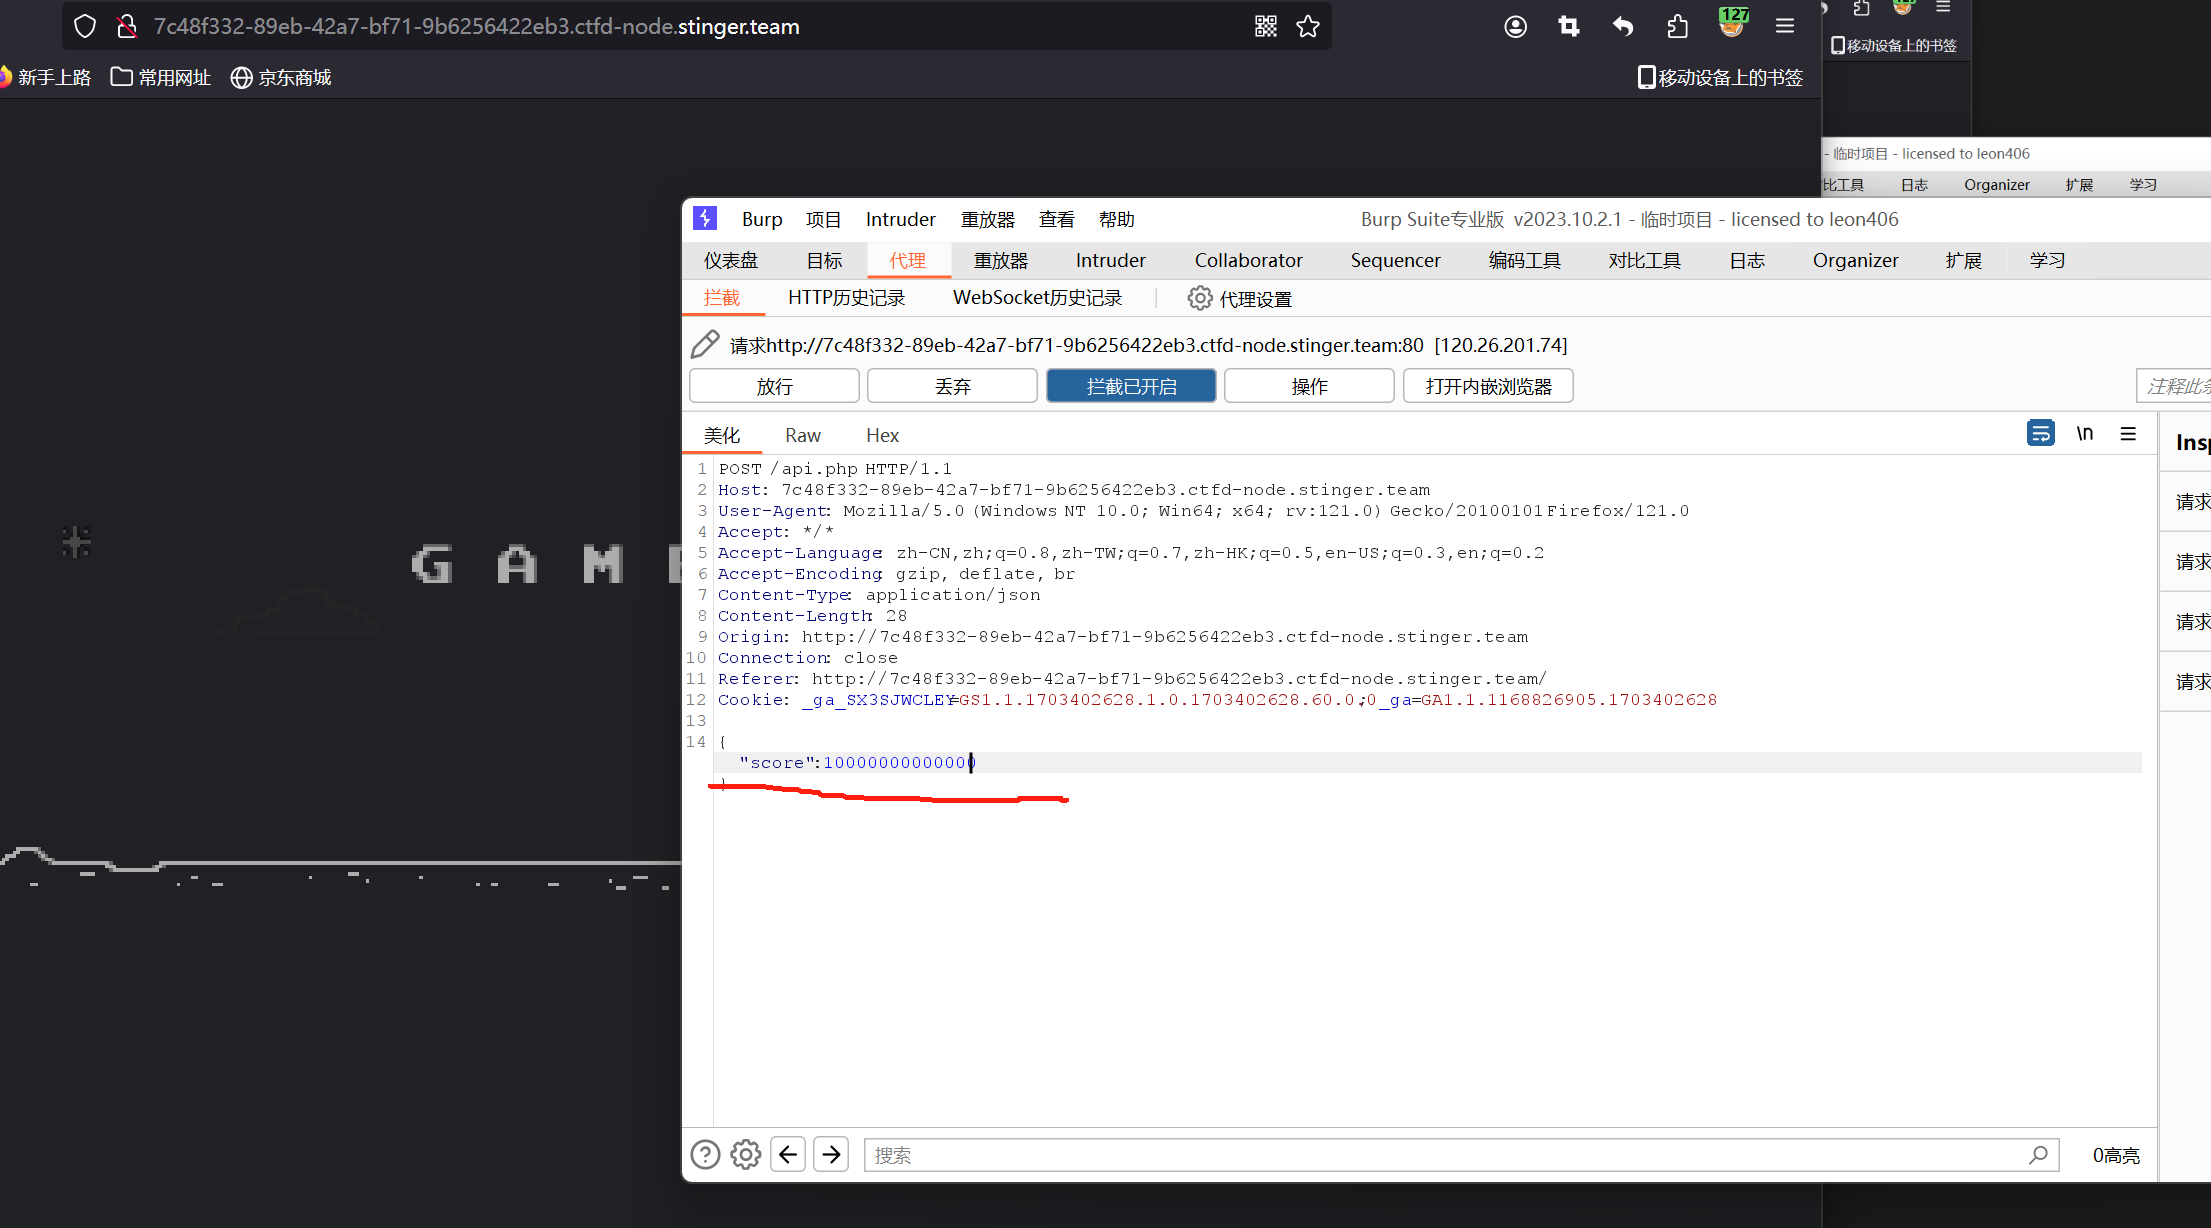Click the pencil edit icon beside request URL
2211x1228 pixels.
(x=705, y=345)
